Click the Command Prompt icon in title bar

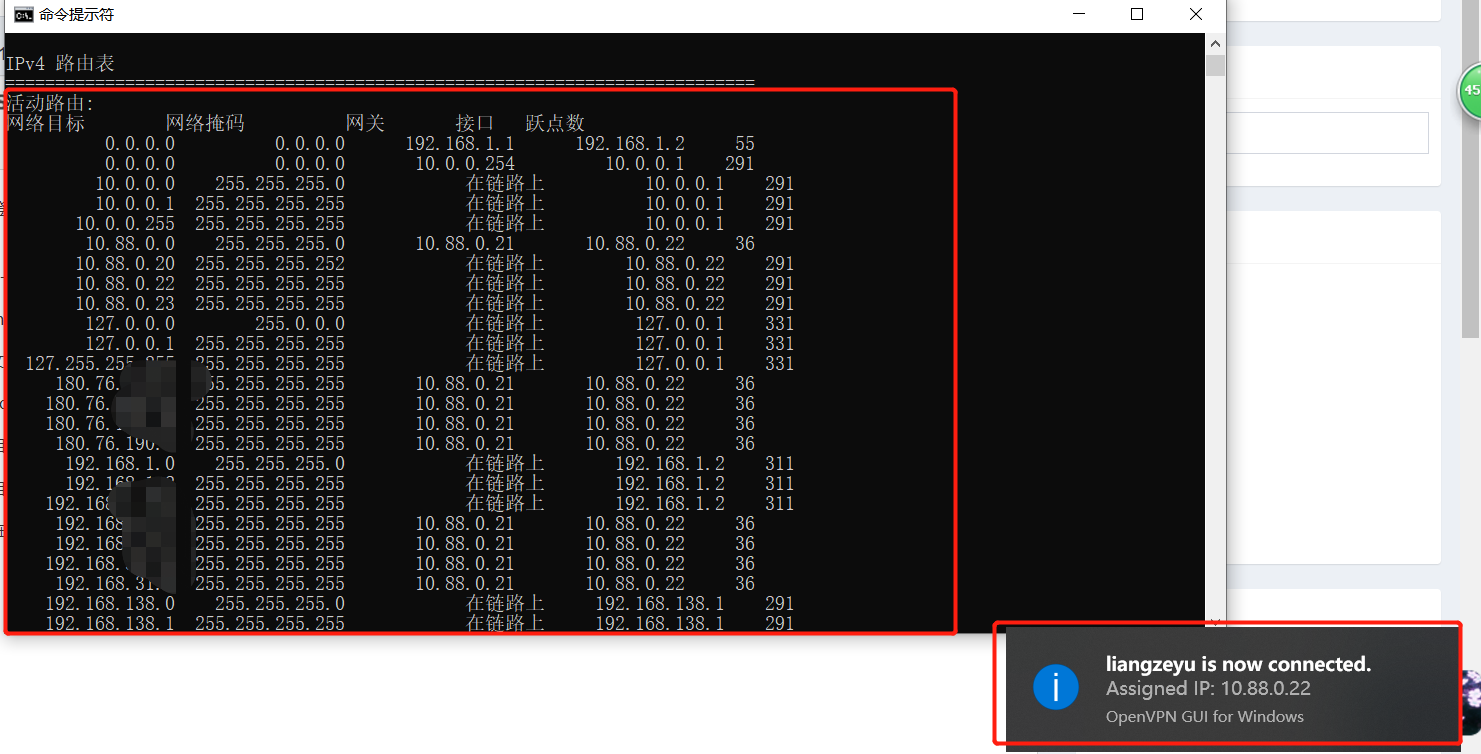[x=22, y=15]
